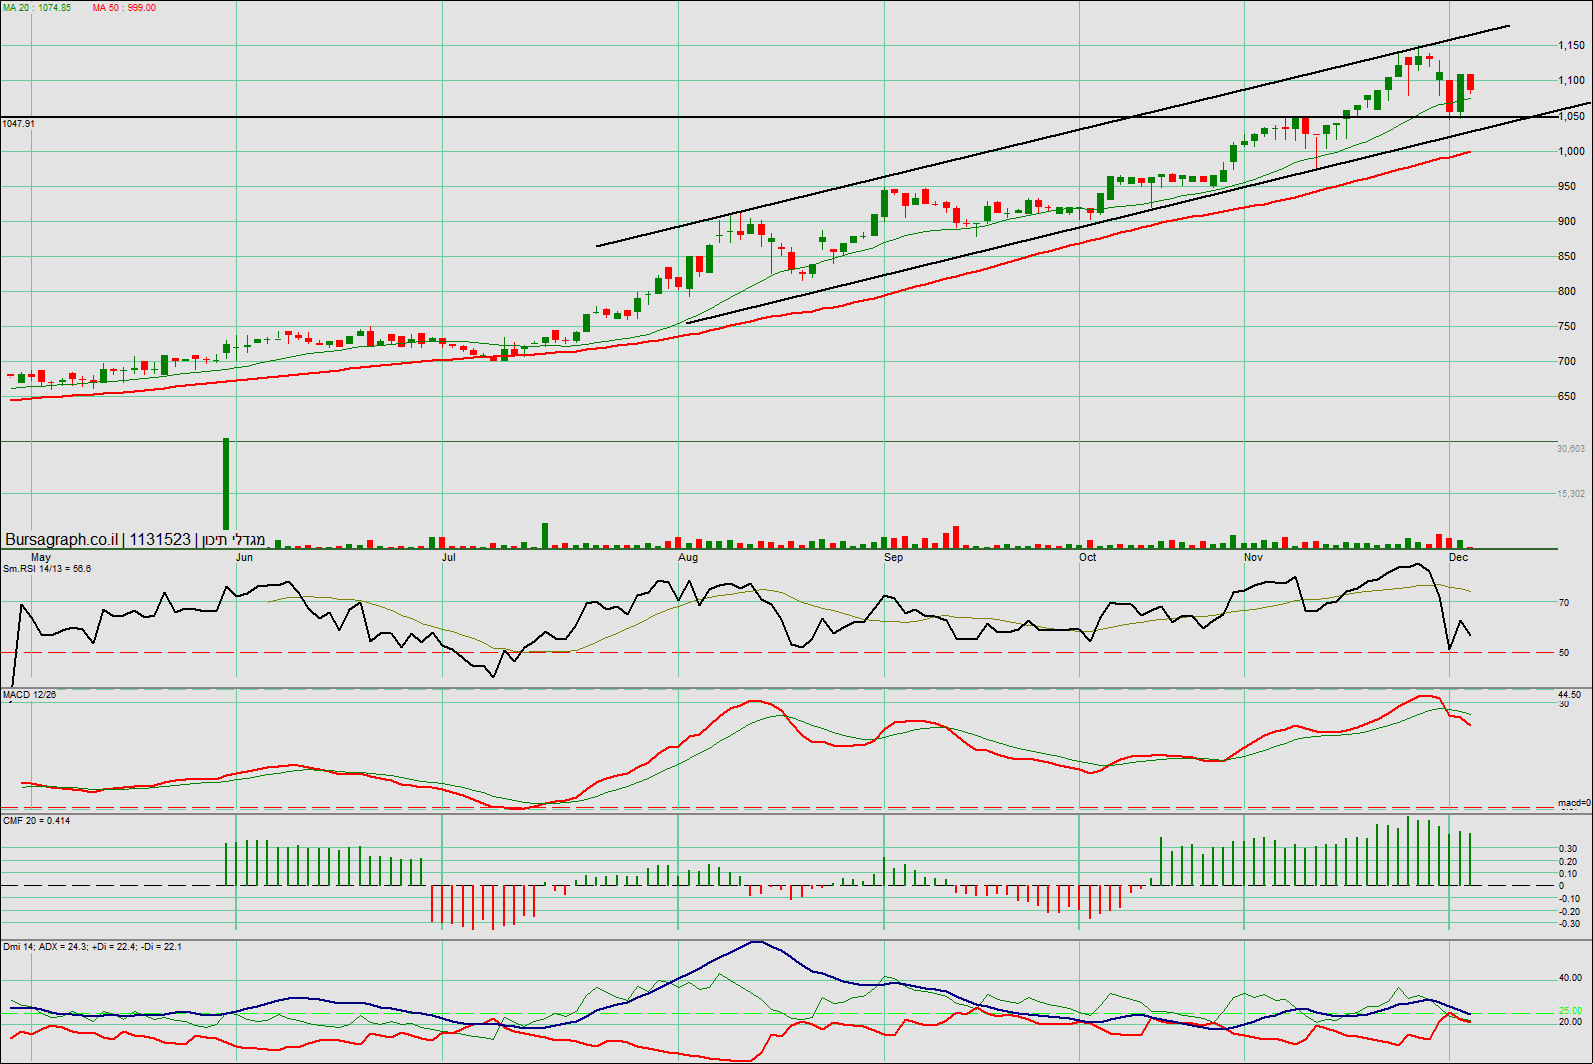
Task: Select the RSI 70 level label
Action: tap(1564, 603)
